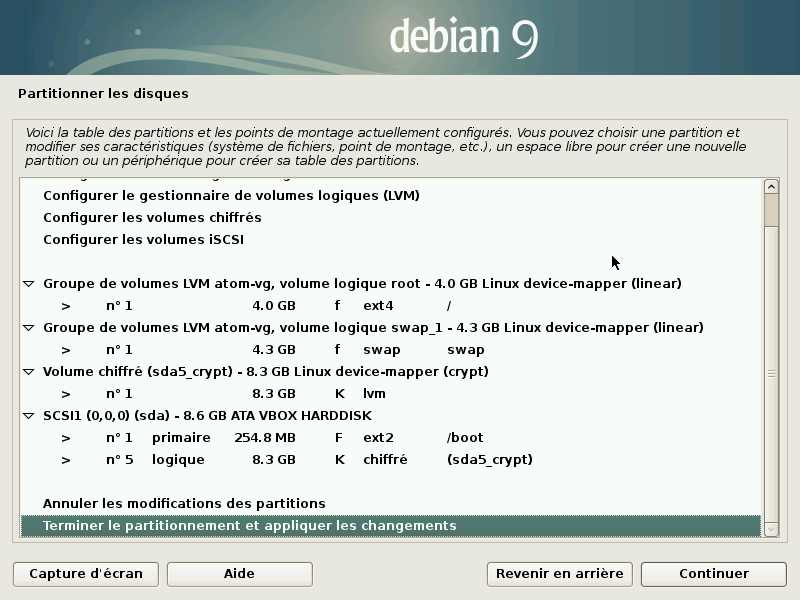
Task: Click the scrollbar down arrow
Action: click(771, 528)
